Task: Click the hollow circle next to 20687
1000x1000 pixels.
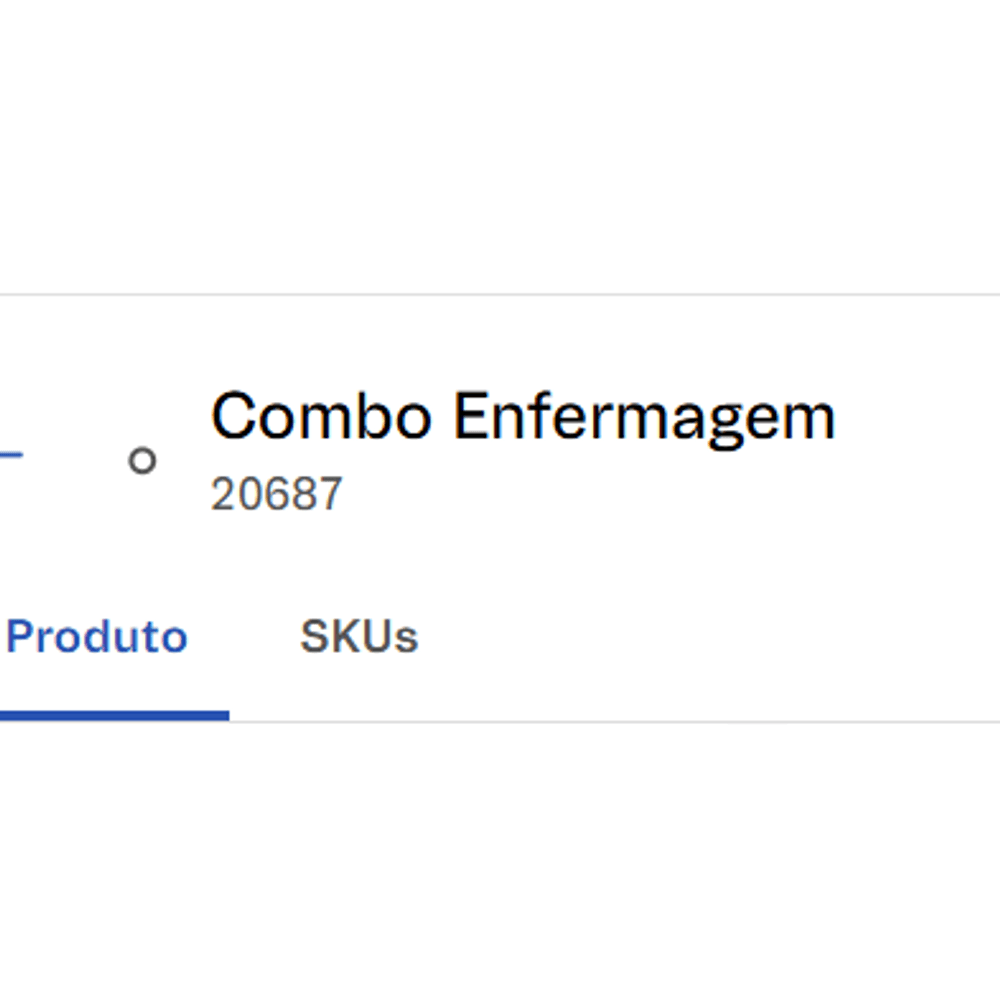Action: pos(143,460)
